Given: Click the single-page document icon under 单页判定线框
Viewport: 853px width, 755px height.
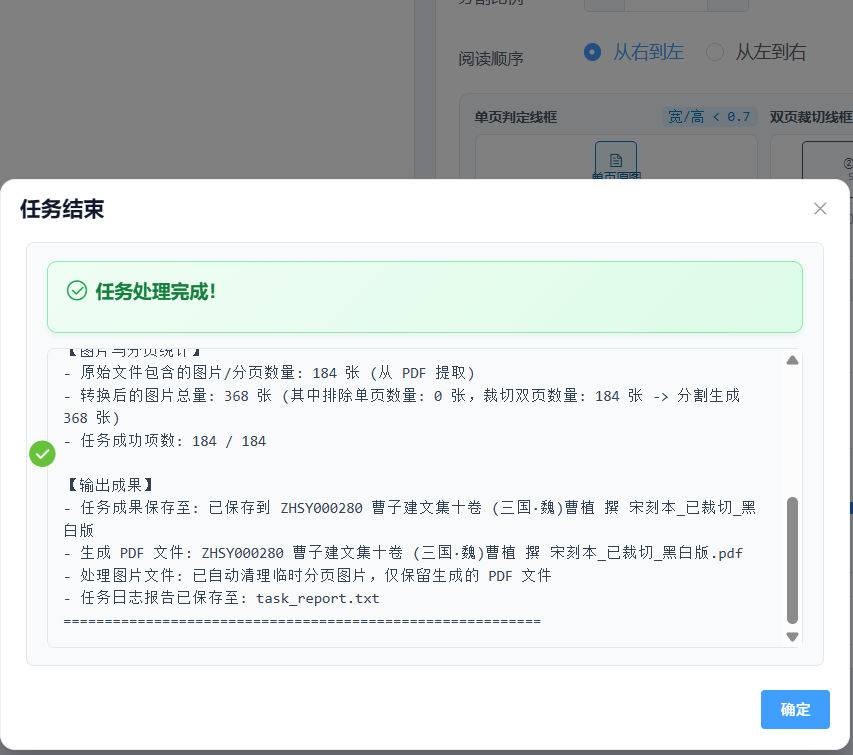Looking at the screenshot, I should tap(616, 160).
